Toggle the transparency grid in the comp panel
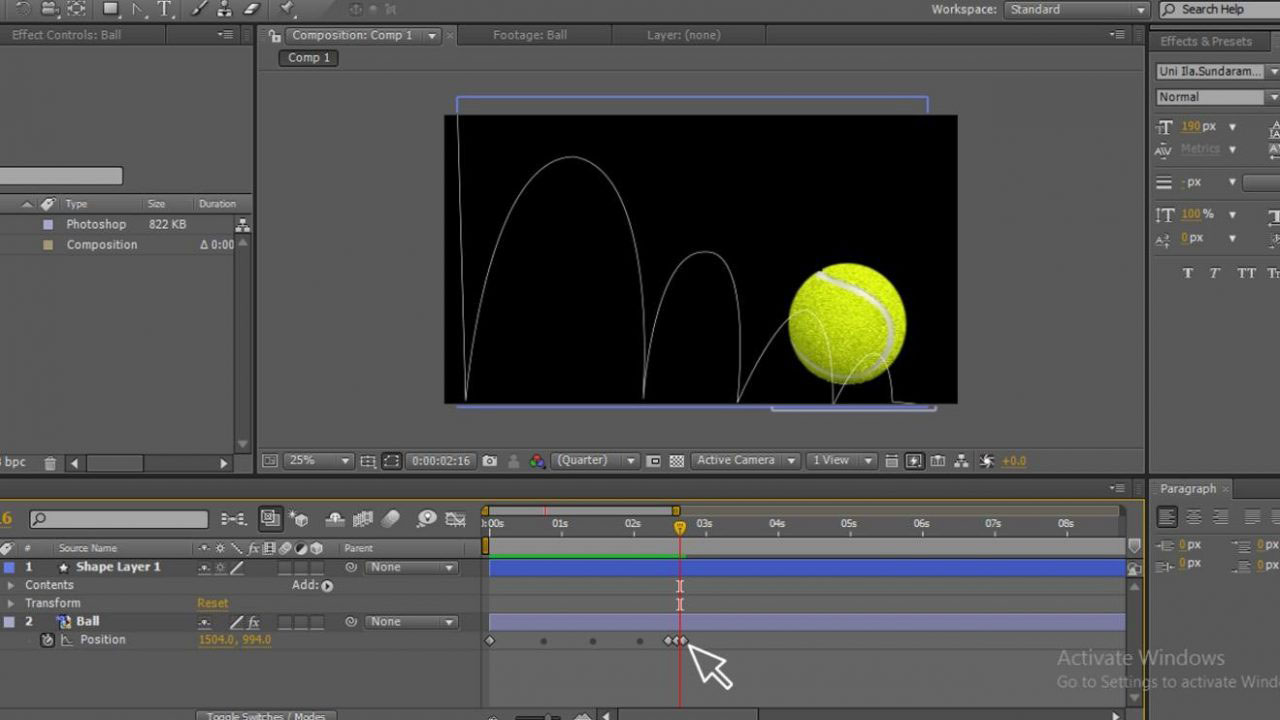 [676, 461]
